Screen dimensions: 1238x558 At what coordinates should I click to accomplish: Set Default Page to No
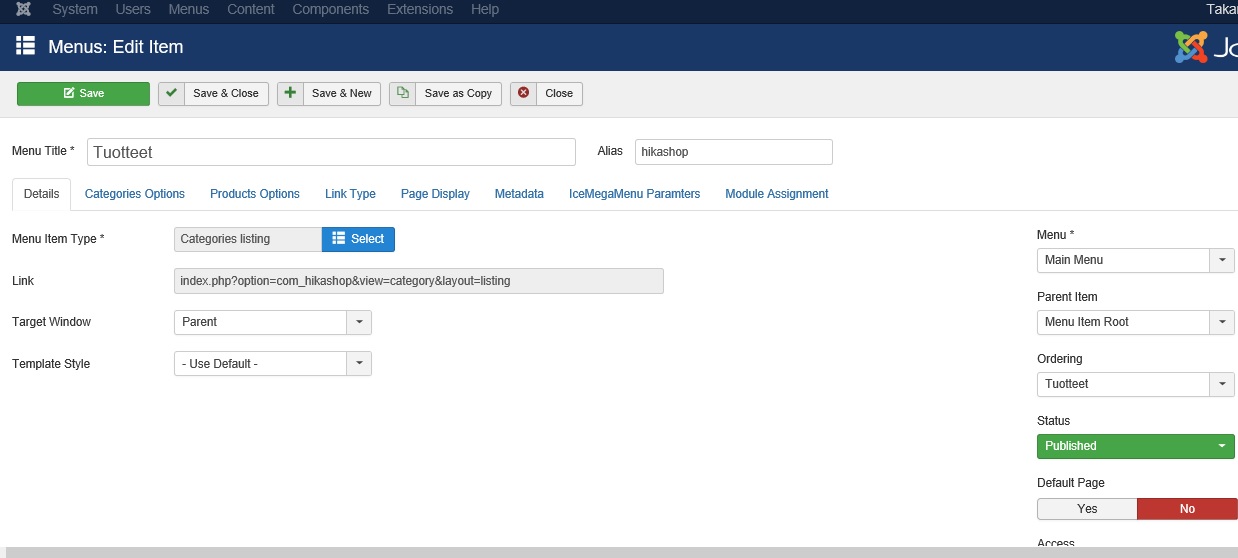pos(1187,509)
